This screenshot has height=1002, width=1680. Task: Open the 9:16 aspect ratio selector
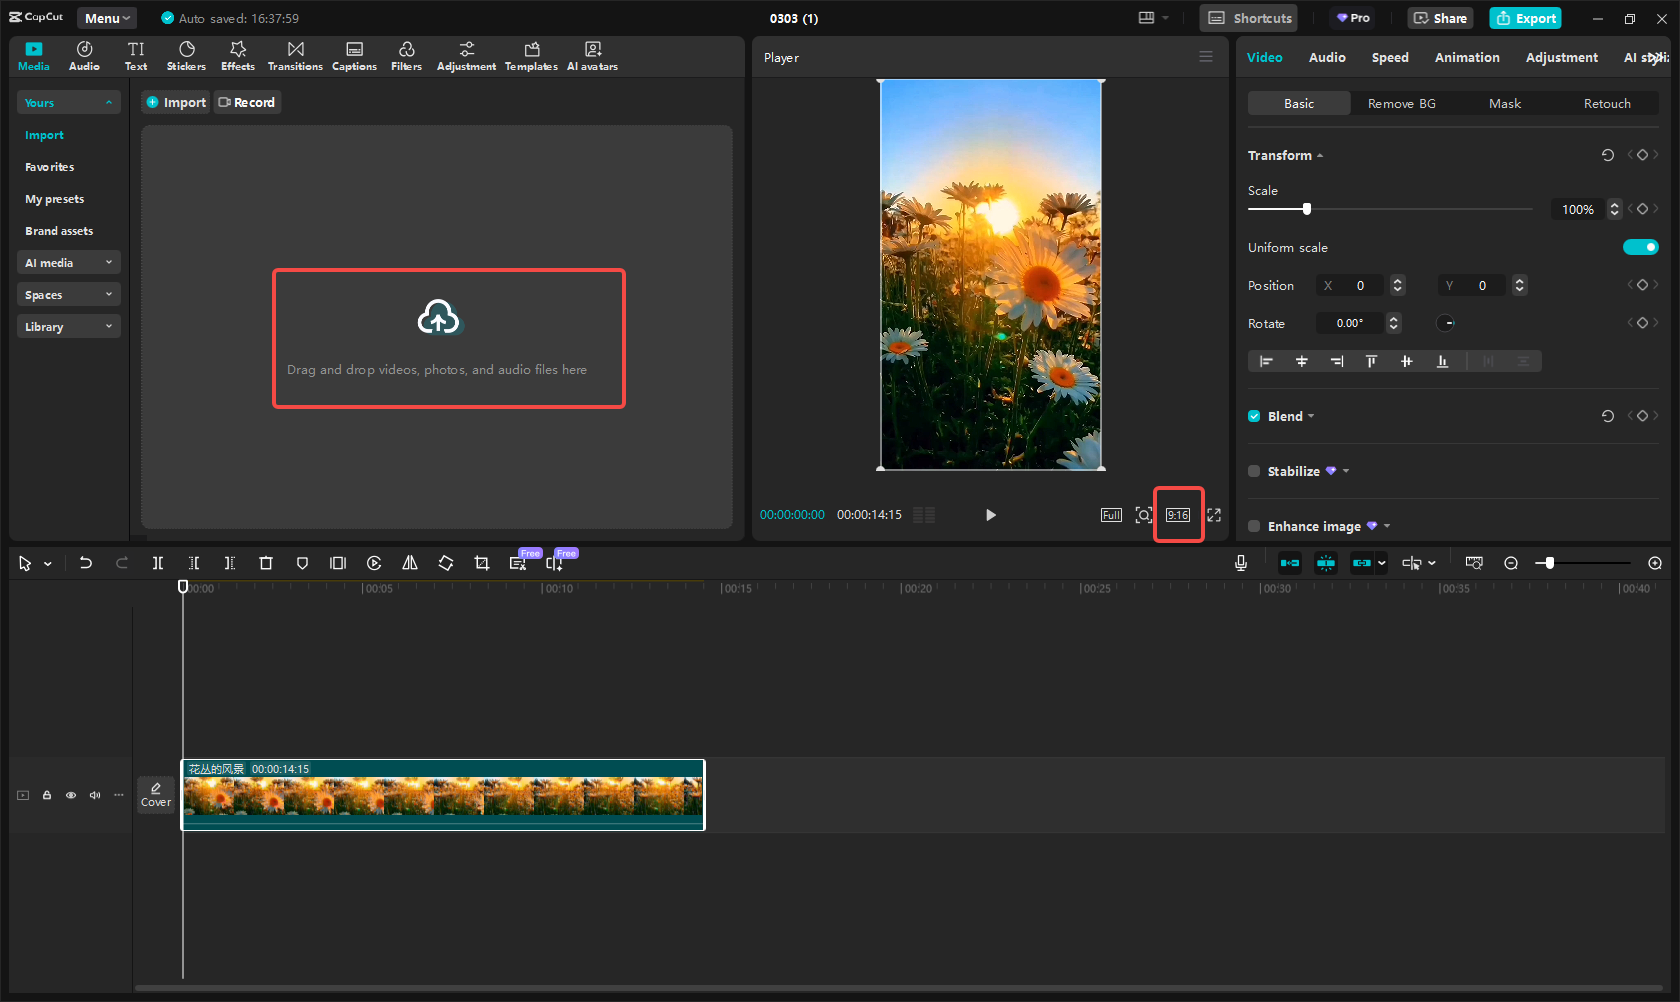(x=1178, y=514)
